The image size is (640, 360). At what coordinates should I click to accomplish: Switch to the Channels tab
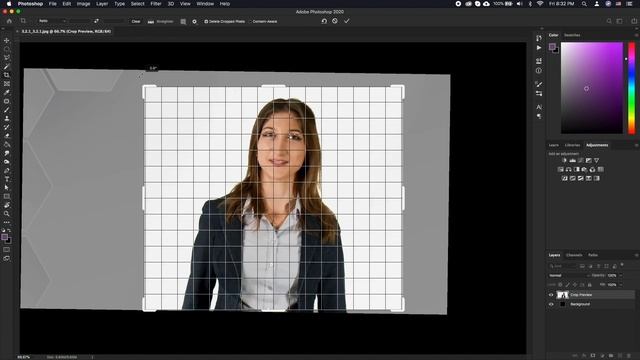[574, 255]
